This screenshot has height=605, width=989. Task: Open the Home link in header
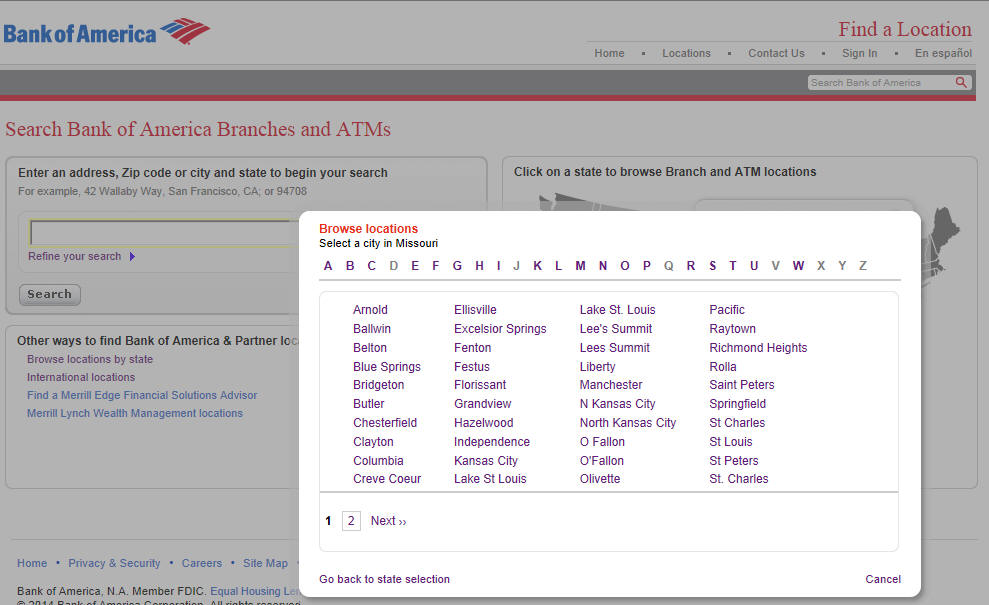click(x=609, y=53)
